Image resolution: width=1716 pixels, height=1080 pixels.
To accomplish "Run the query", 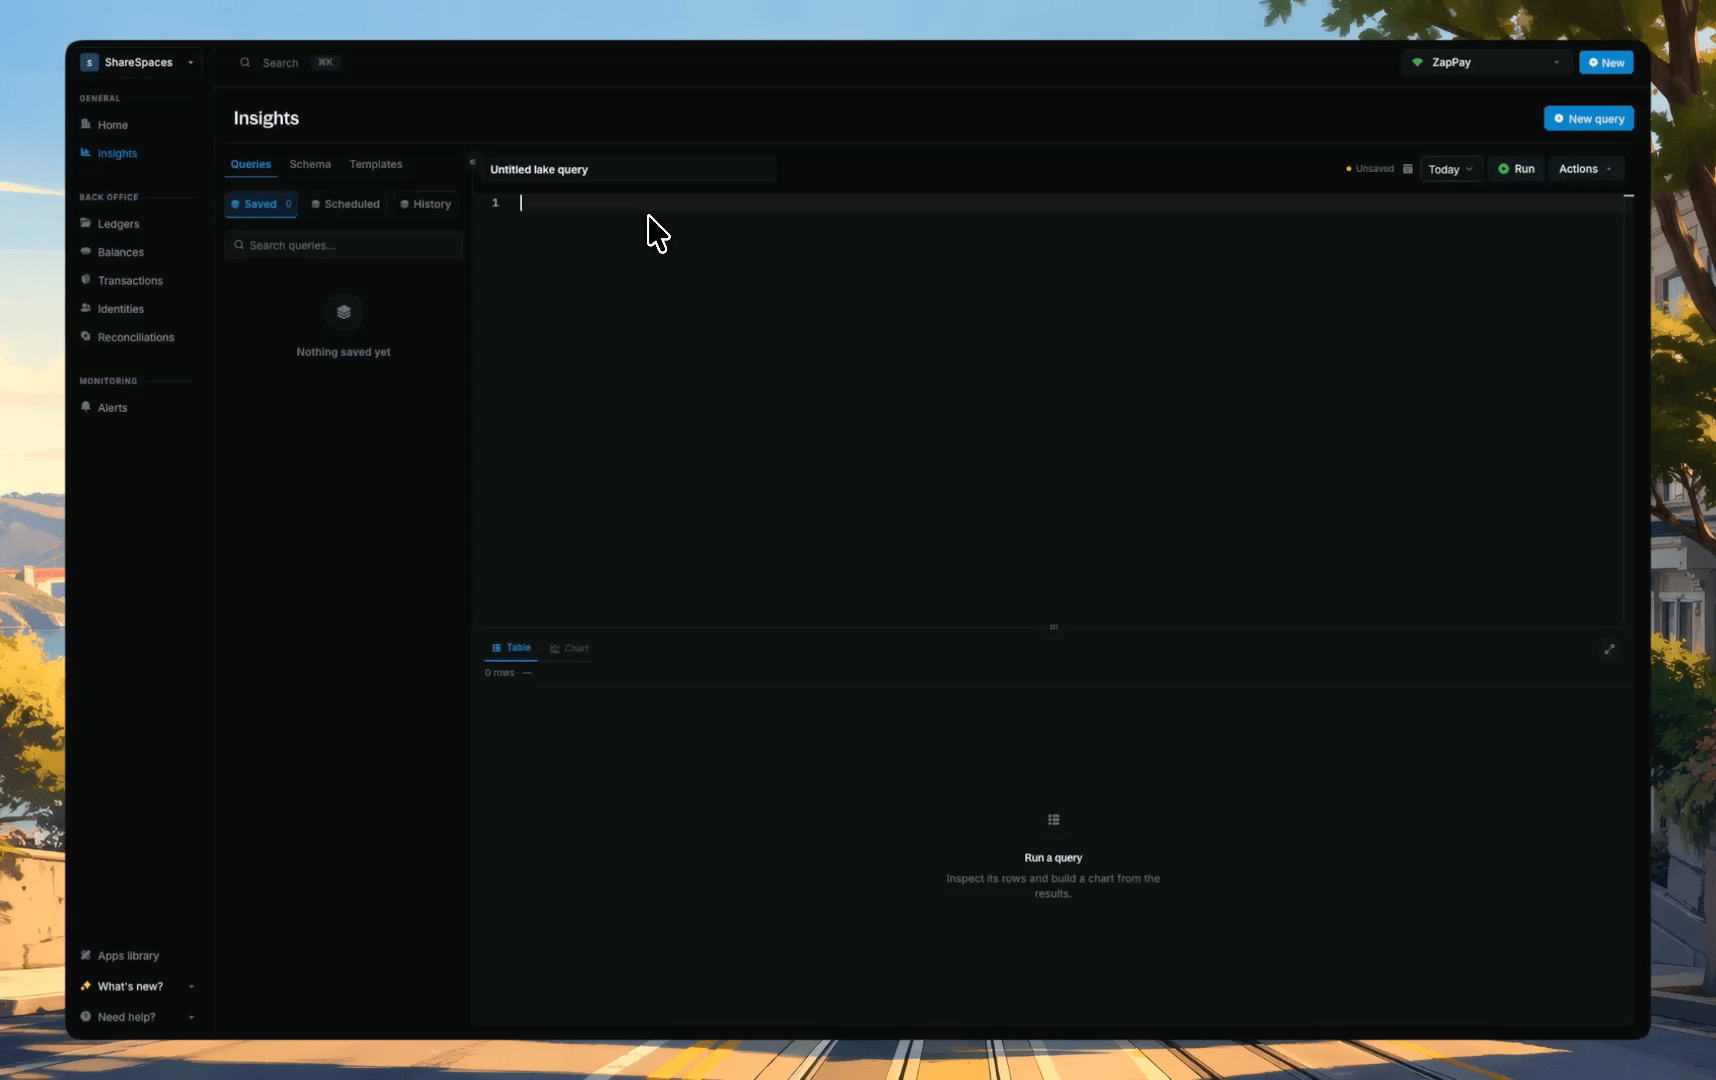I will click(x=1516, y=169).
